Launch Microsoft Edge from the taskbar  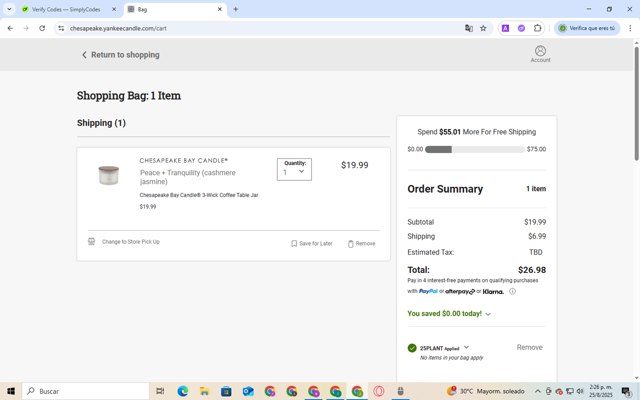(x=182, y=391)
